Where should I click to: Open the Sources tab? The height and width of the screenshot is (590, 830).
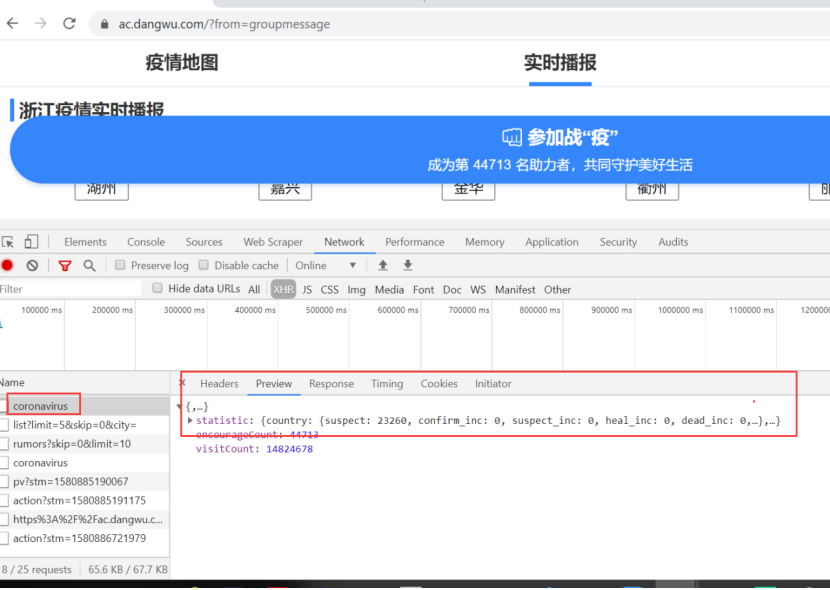tap(204, 242)
